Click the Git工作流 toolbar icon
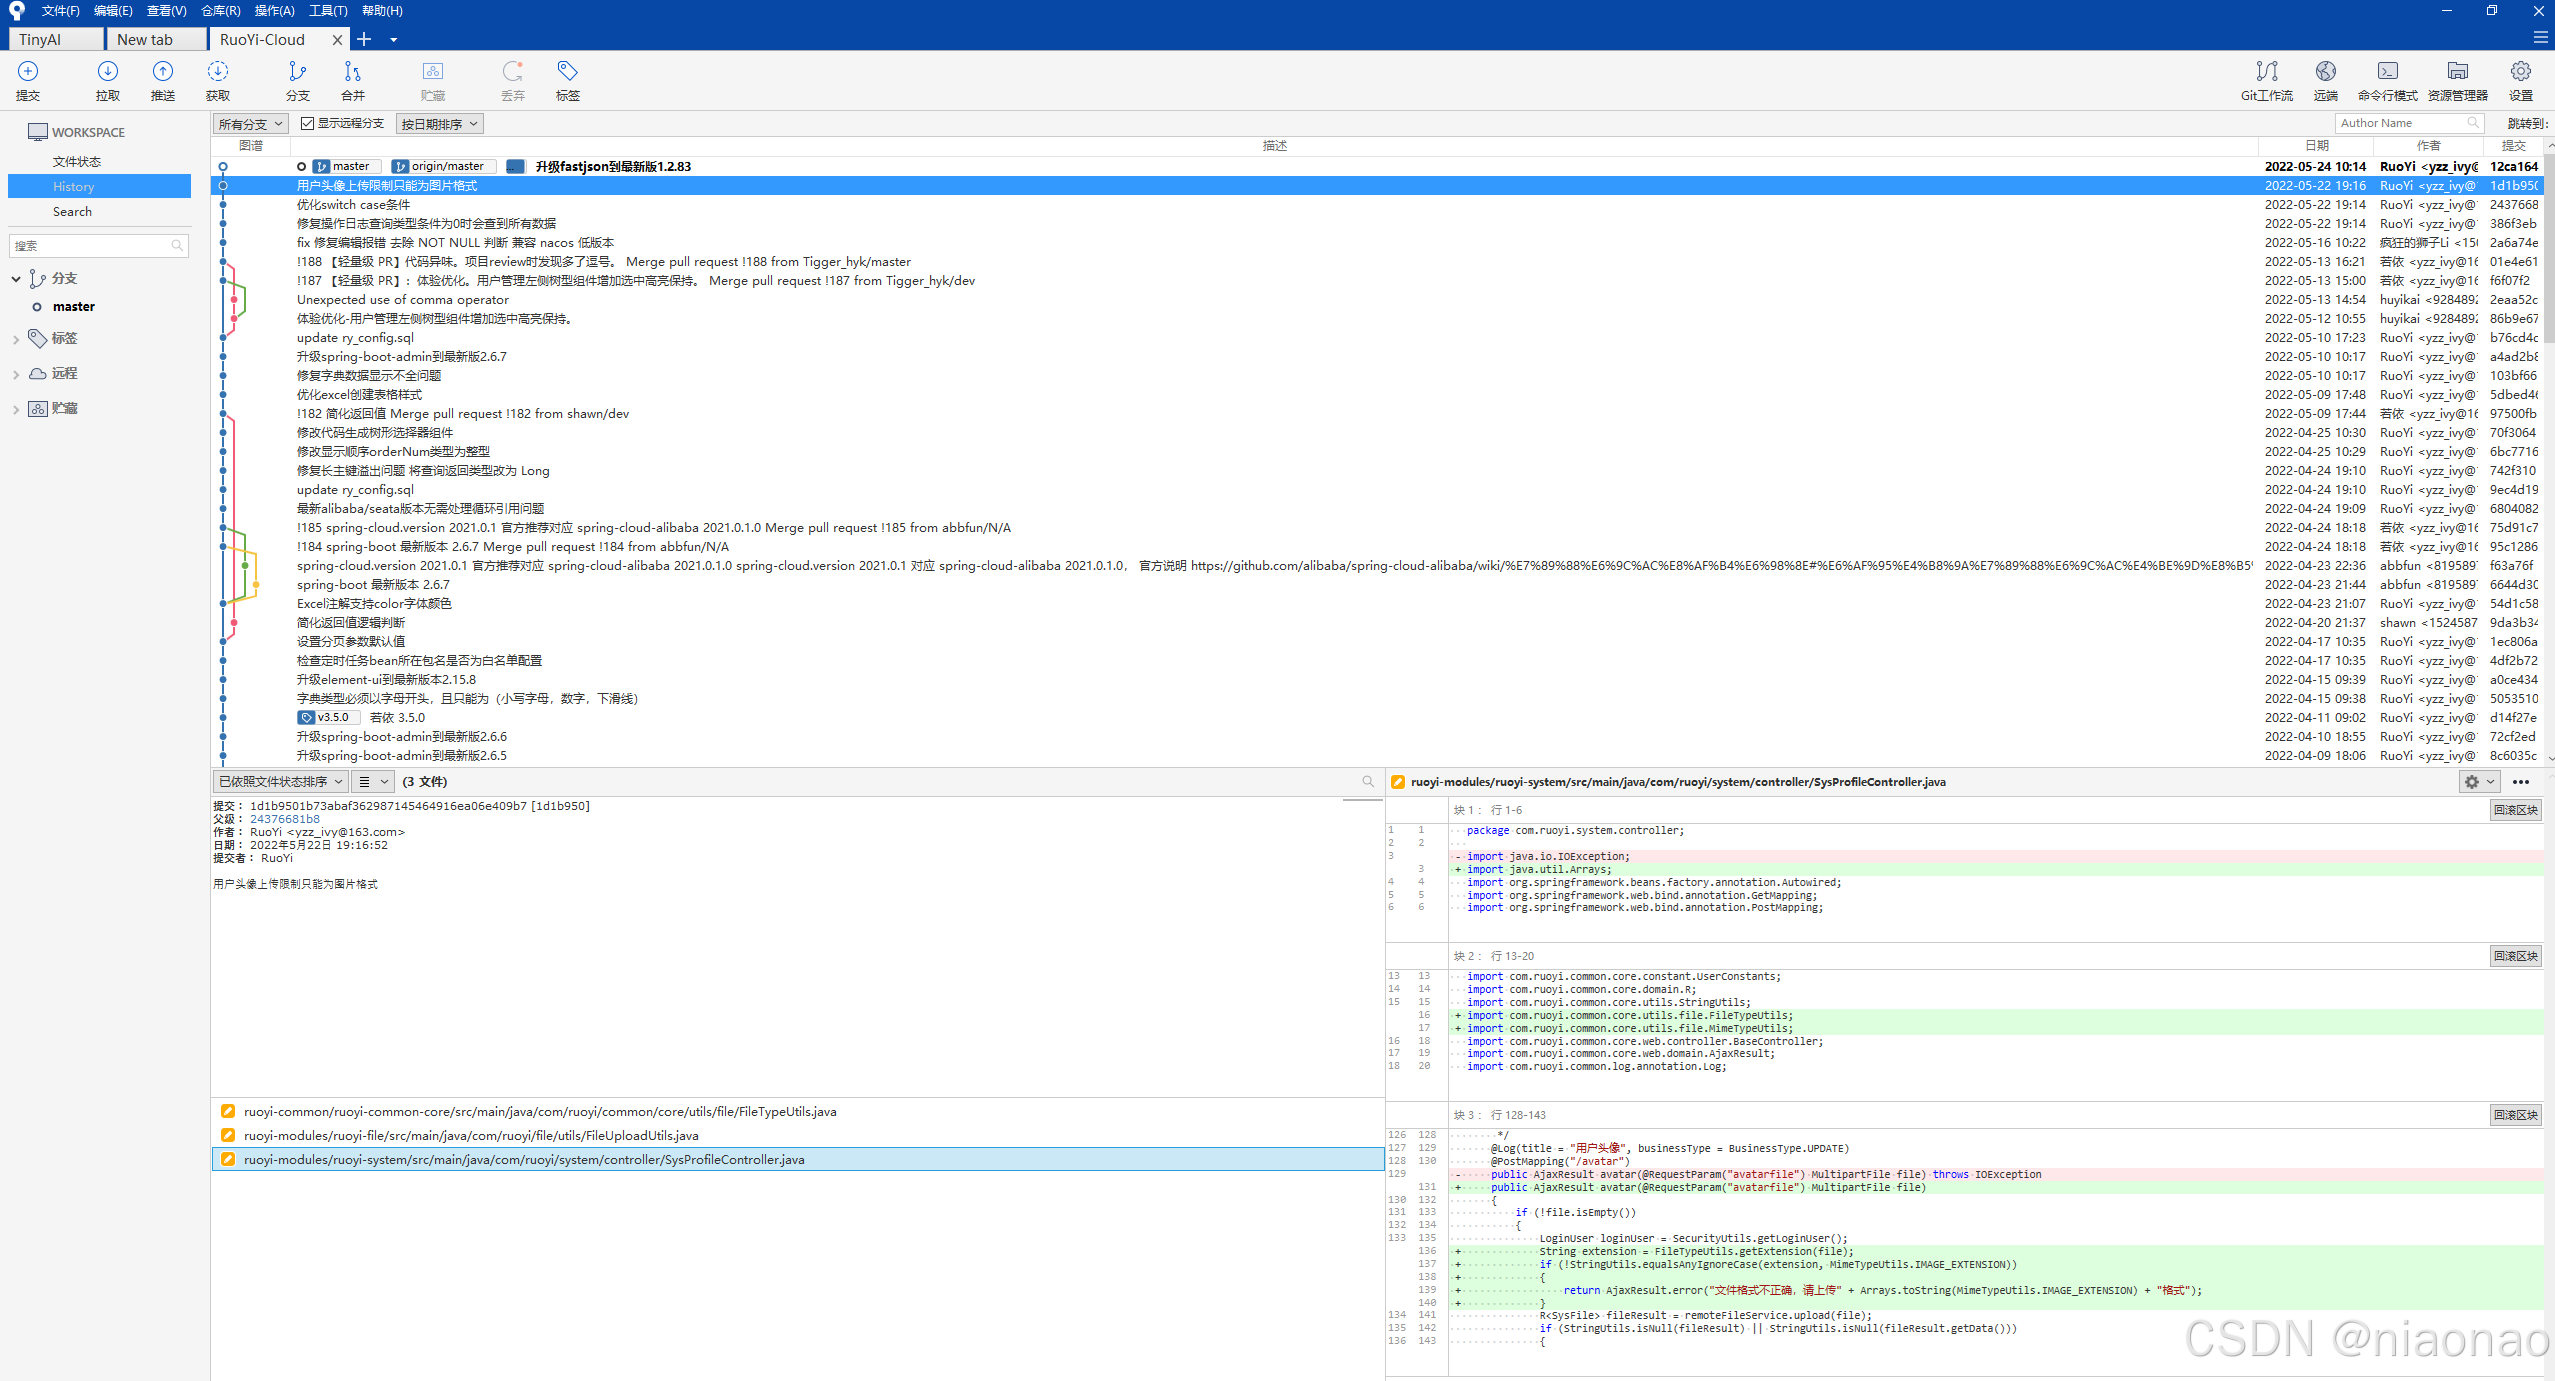This screenshot has width=2555, height=1381. (x=2266, y=72)
